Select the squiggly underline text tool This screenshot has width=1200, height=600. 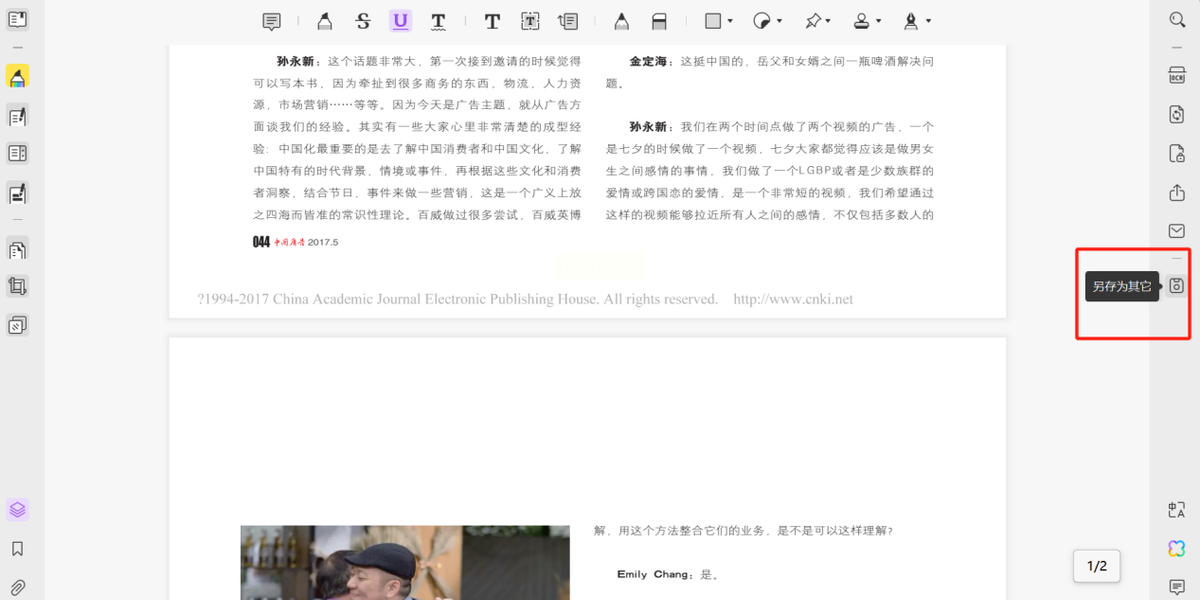[438, 21]
